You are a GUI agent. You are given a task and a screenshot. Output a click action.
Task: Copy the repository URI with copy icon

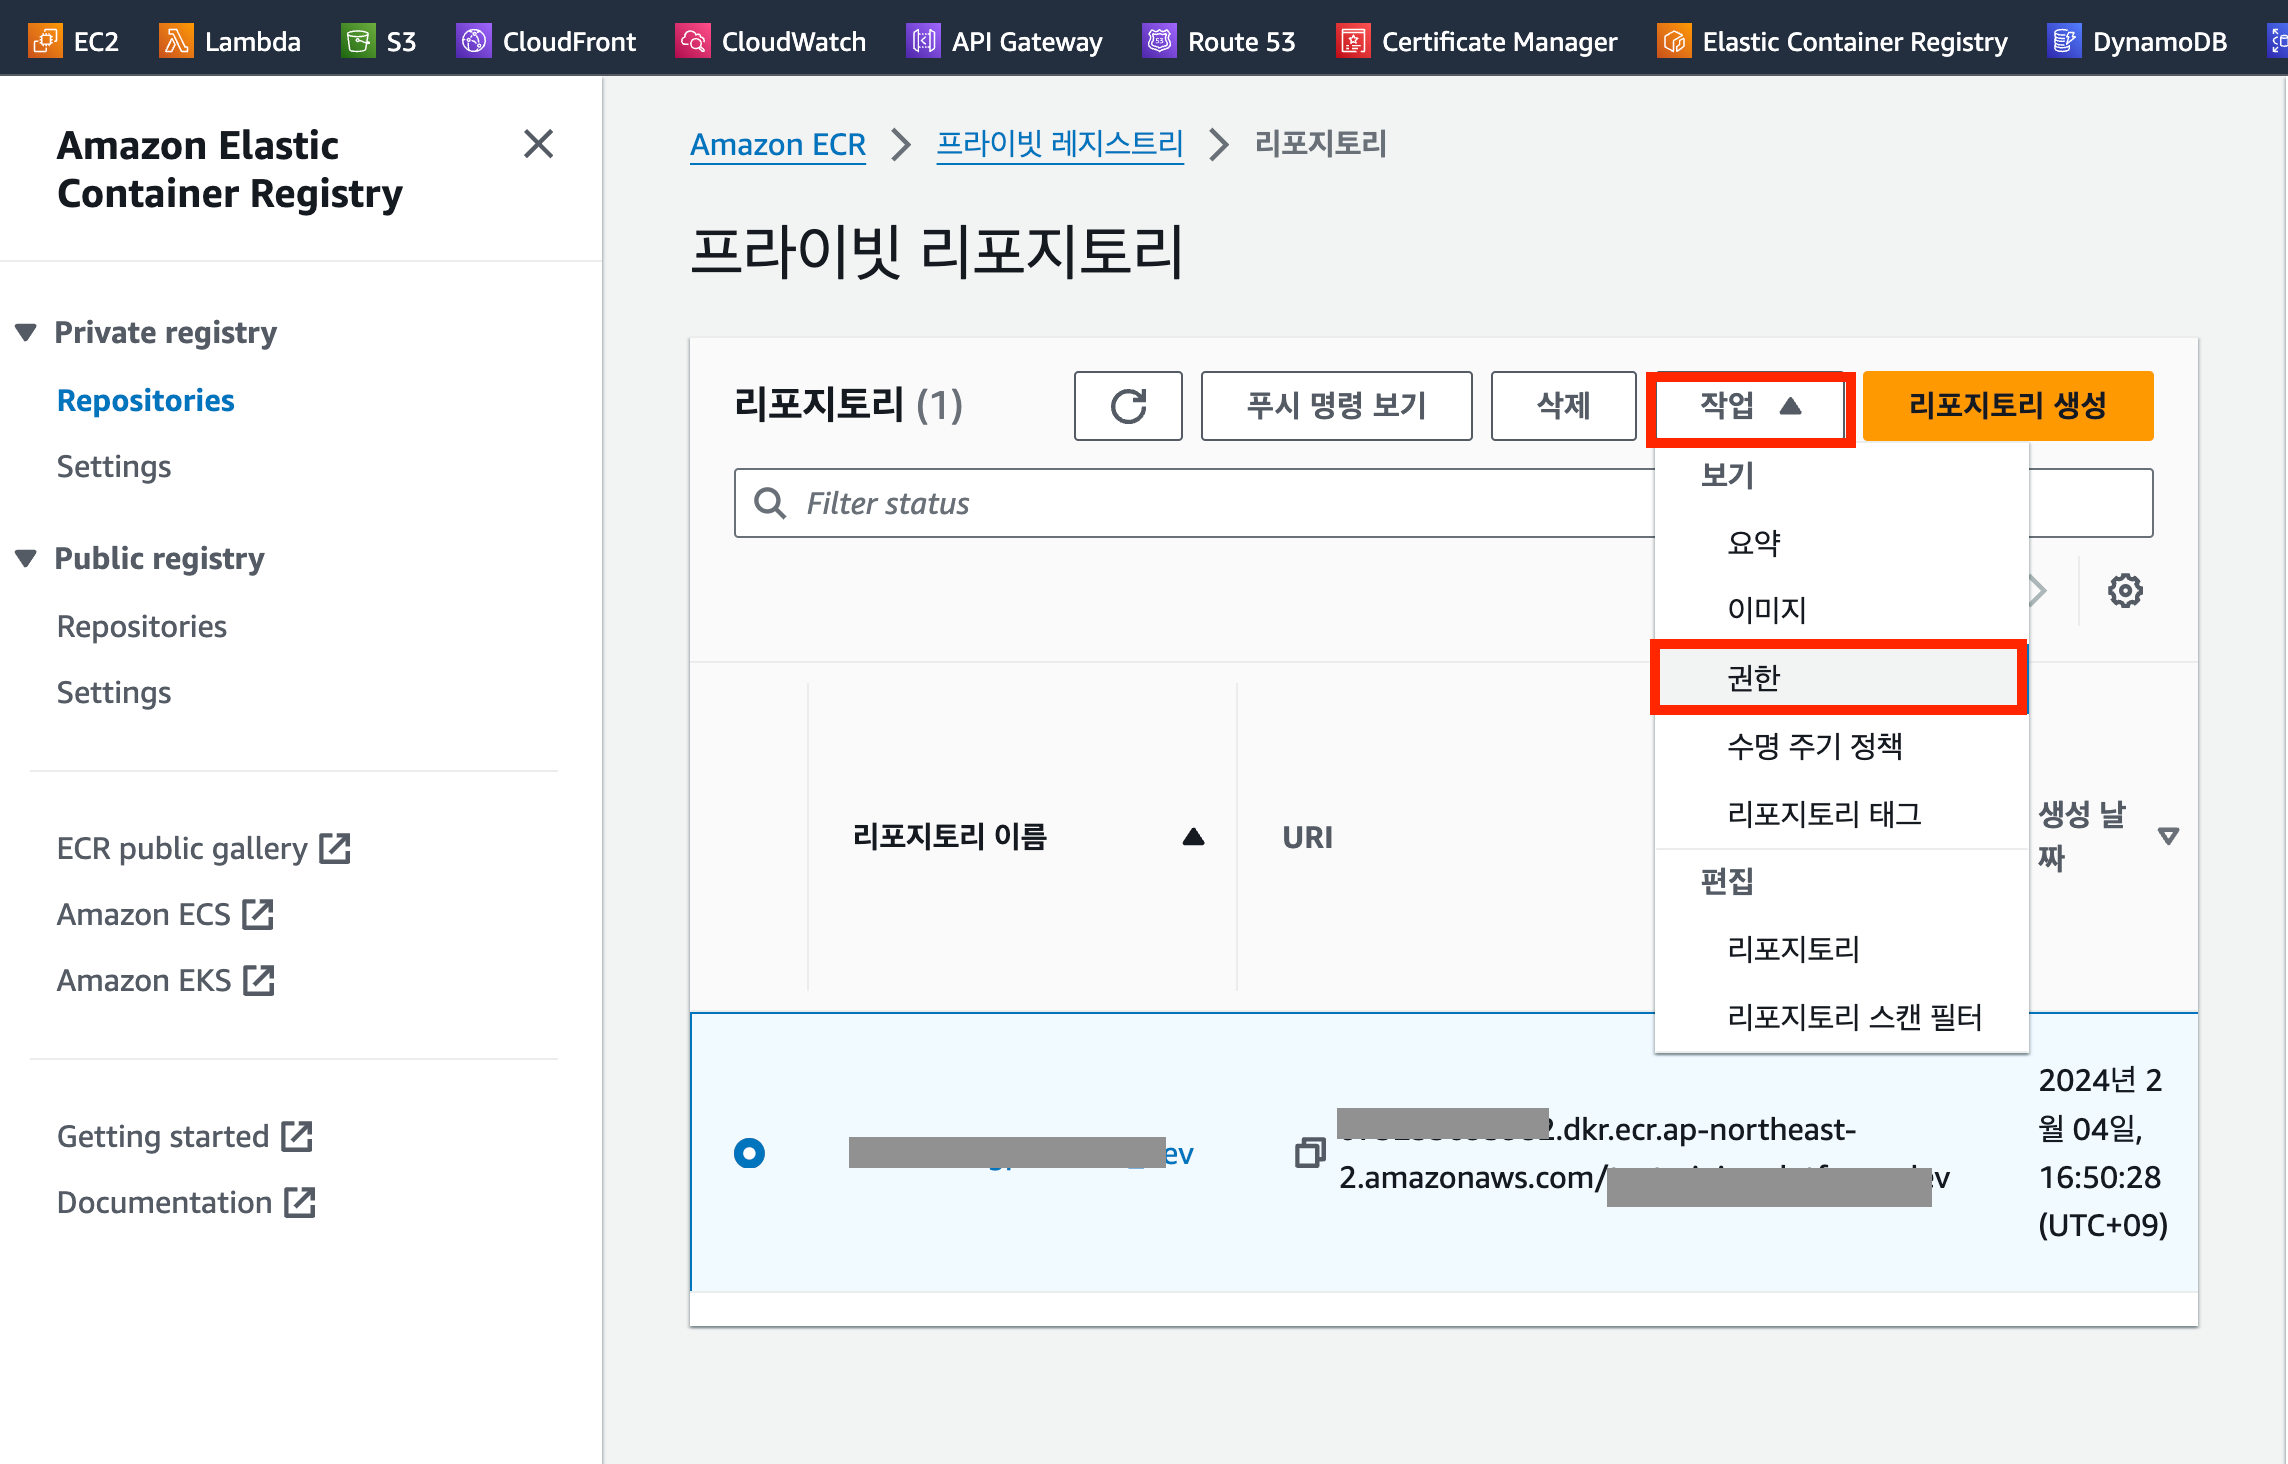click(1309, 1153)
